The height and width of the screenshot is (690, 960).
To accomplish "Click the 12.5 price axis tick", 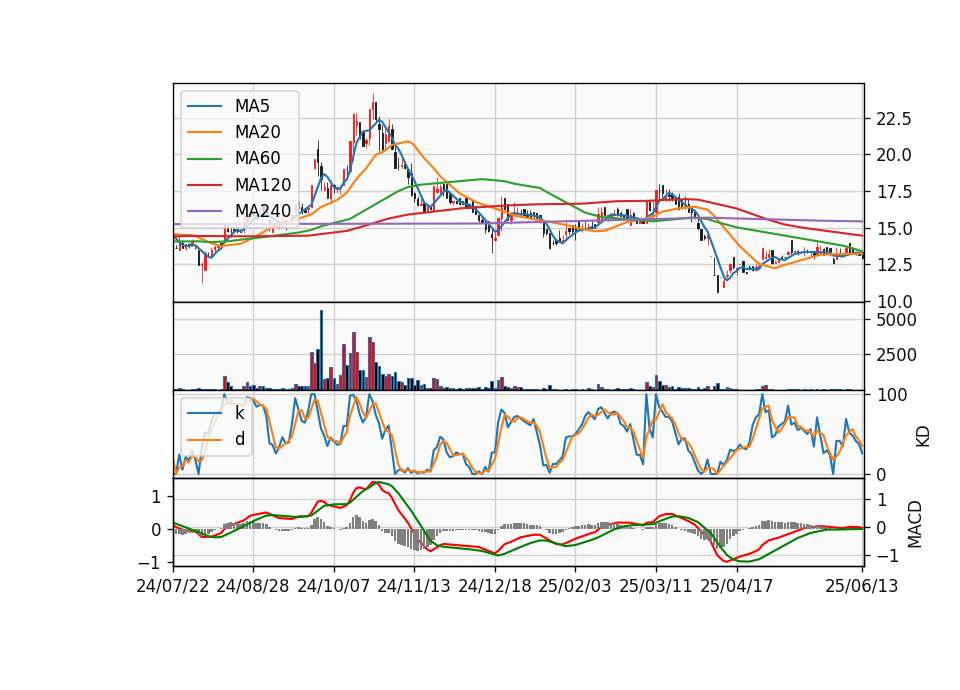I will point(894,265).
